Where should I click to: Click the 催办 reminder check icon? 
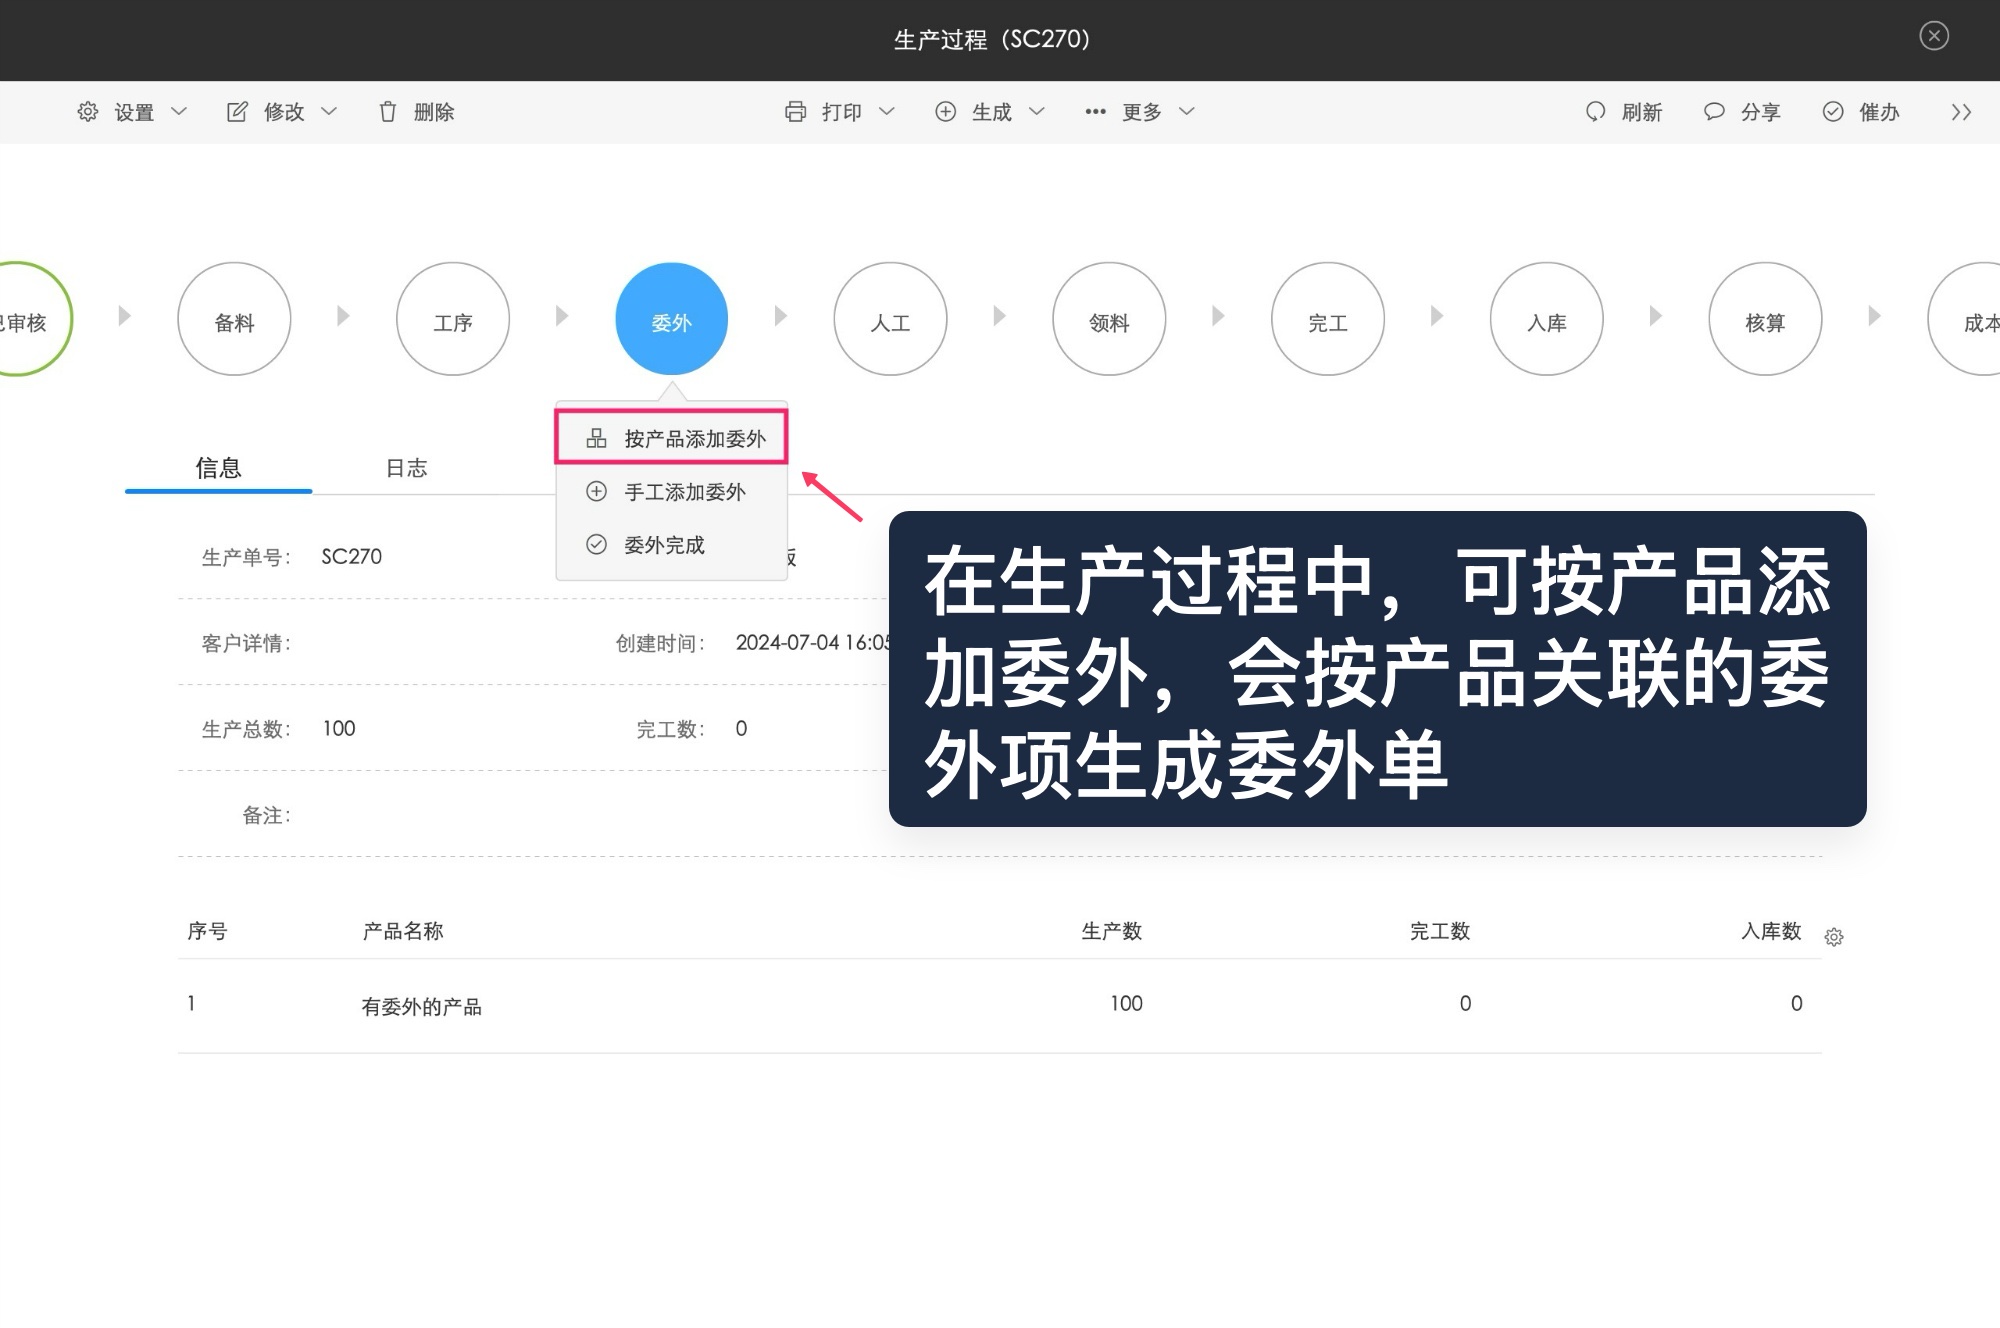[x=1833, y=111]
